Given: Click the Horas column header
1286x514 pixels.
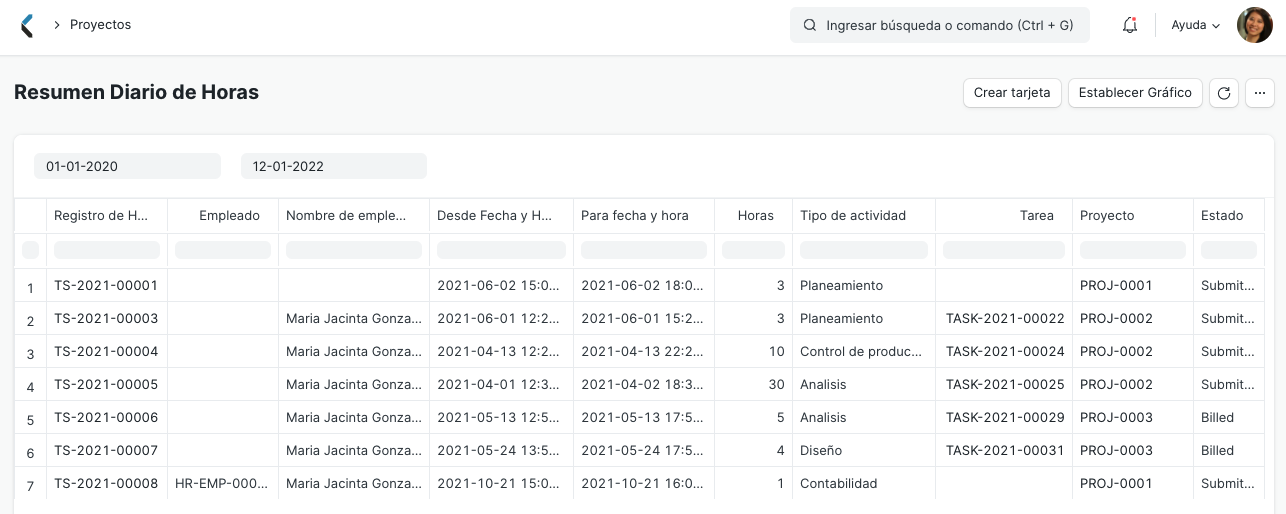Looking at the screenshot, I should click(x=753, y=215).
